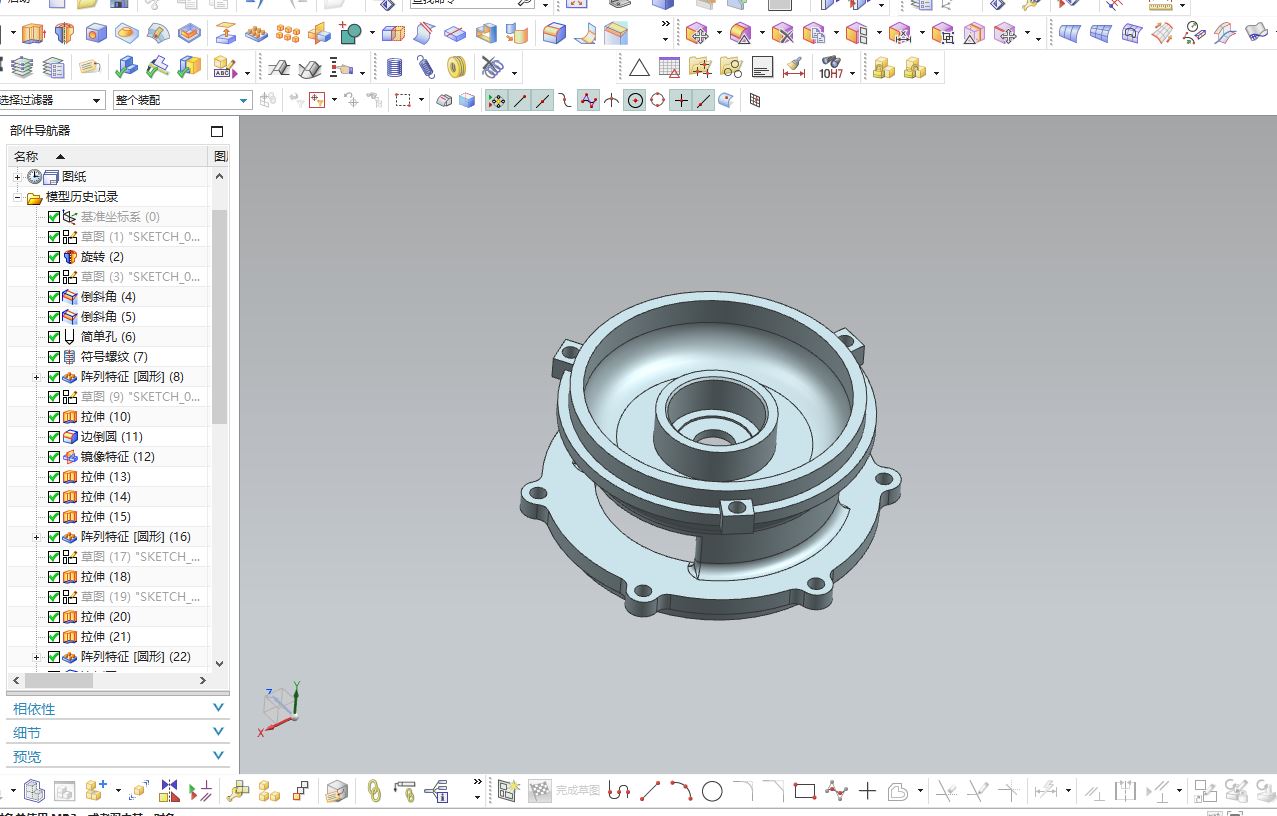Uncheck the 旋转 (2) feature checkbox
1277x816 pixels.
[x=54, y=257]
